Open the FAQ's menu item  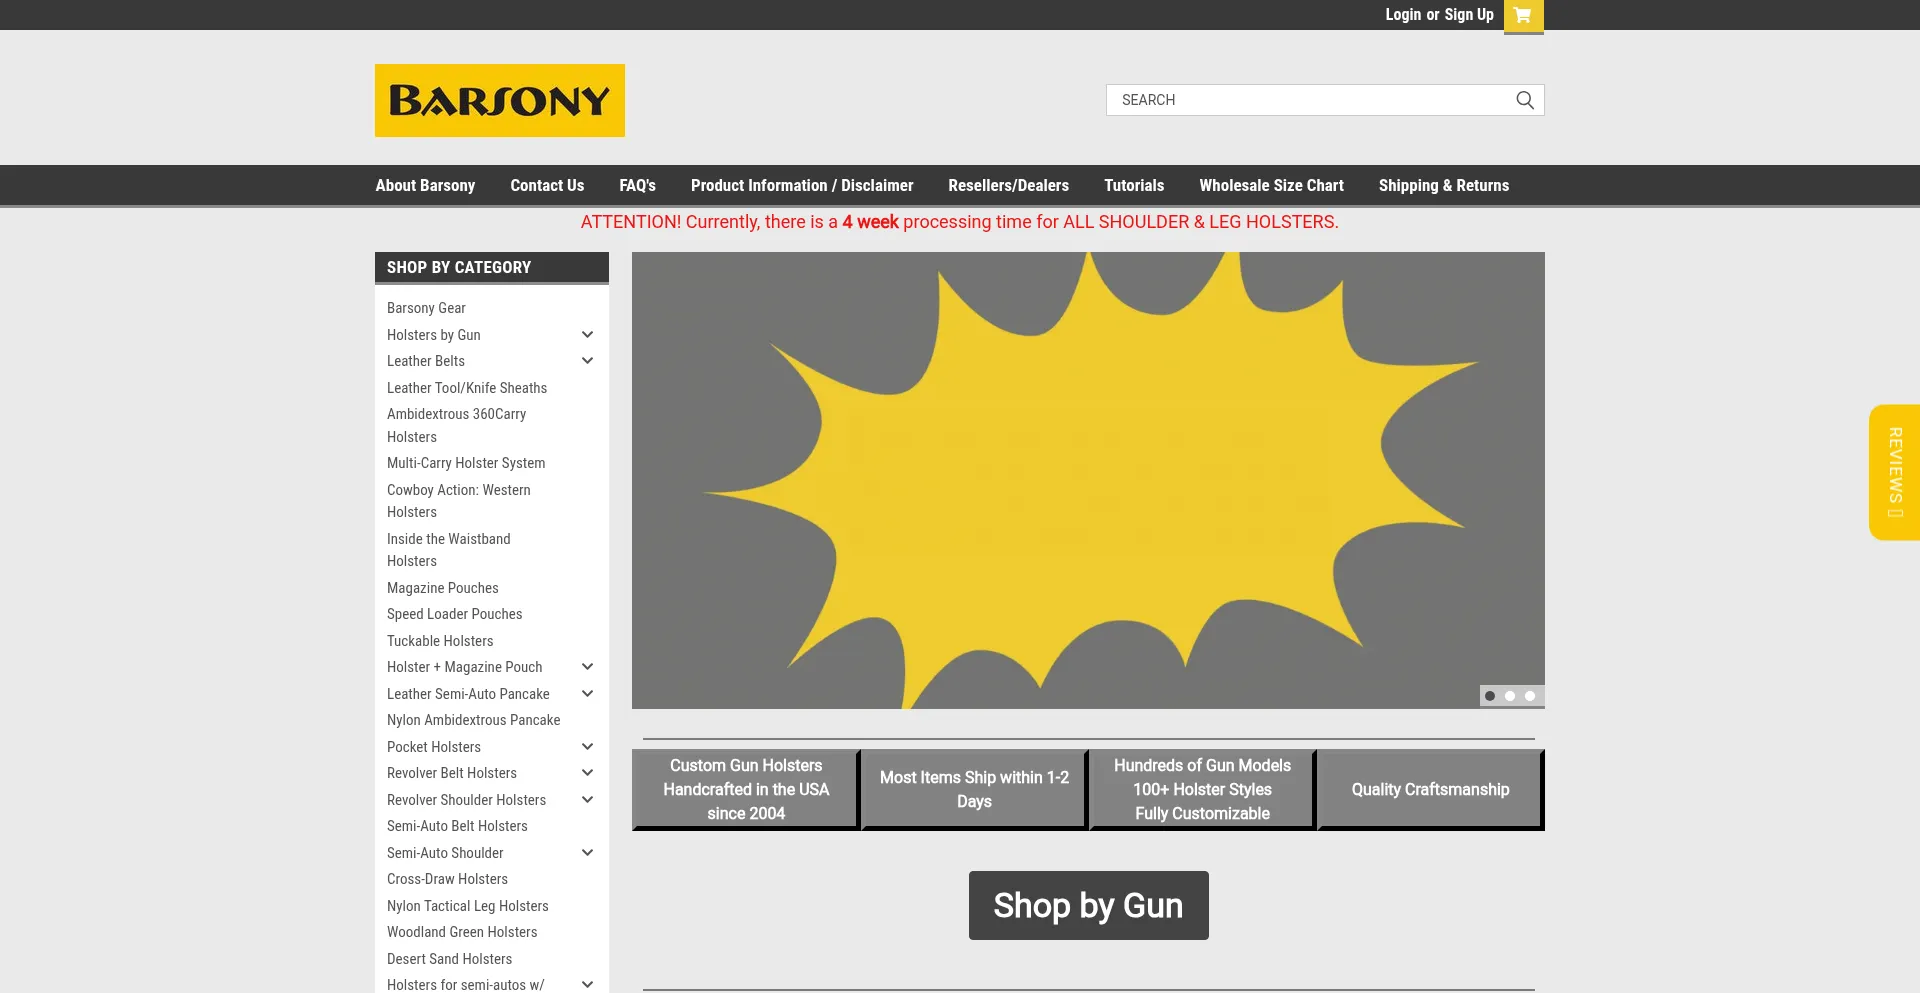pos(637,186)
